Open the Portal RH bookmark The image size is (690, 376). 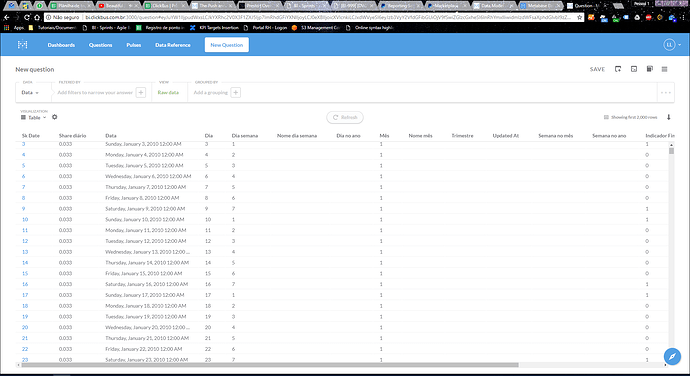tap(265, 27)
